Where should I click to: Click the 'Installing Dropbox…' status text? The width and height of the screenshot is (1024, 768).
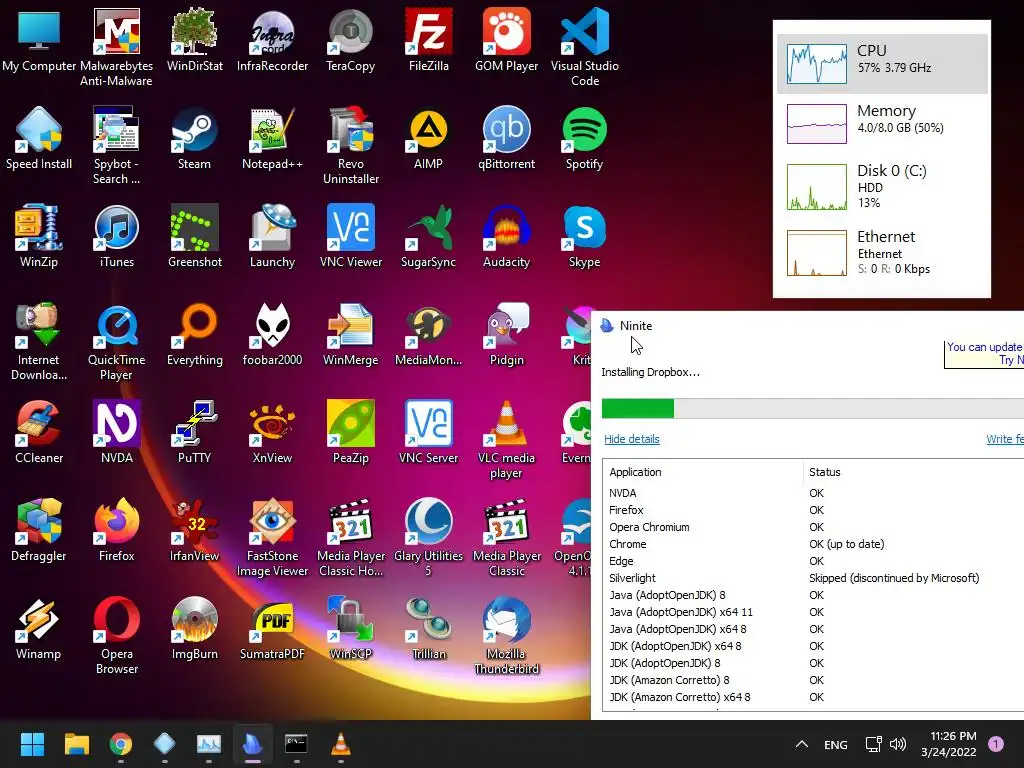(650, 372)
